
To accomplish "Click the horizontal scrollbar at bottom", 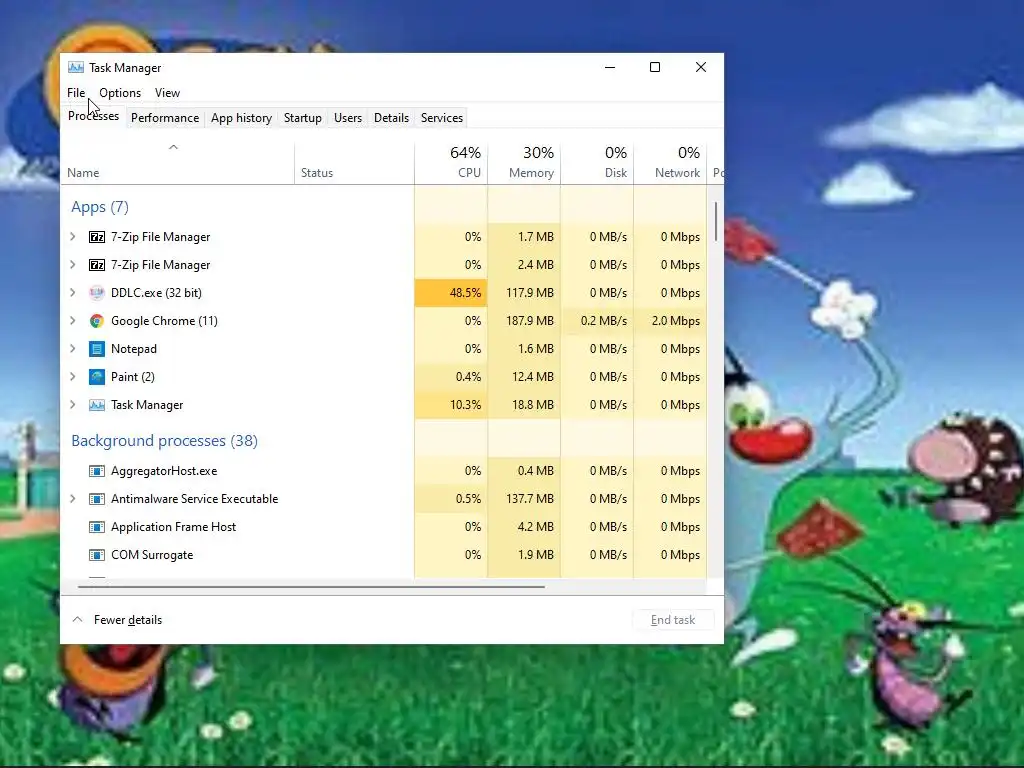I will click(x=311, y=586).
